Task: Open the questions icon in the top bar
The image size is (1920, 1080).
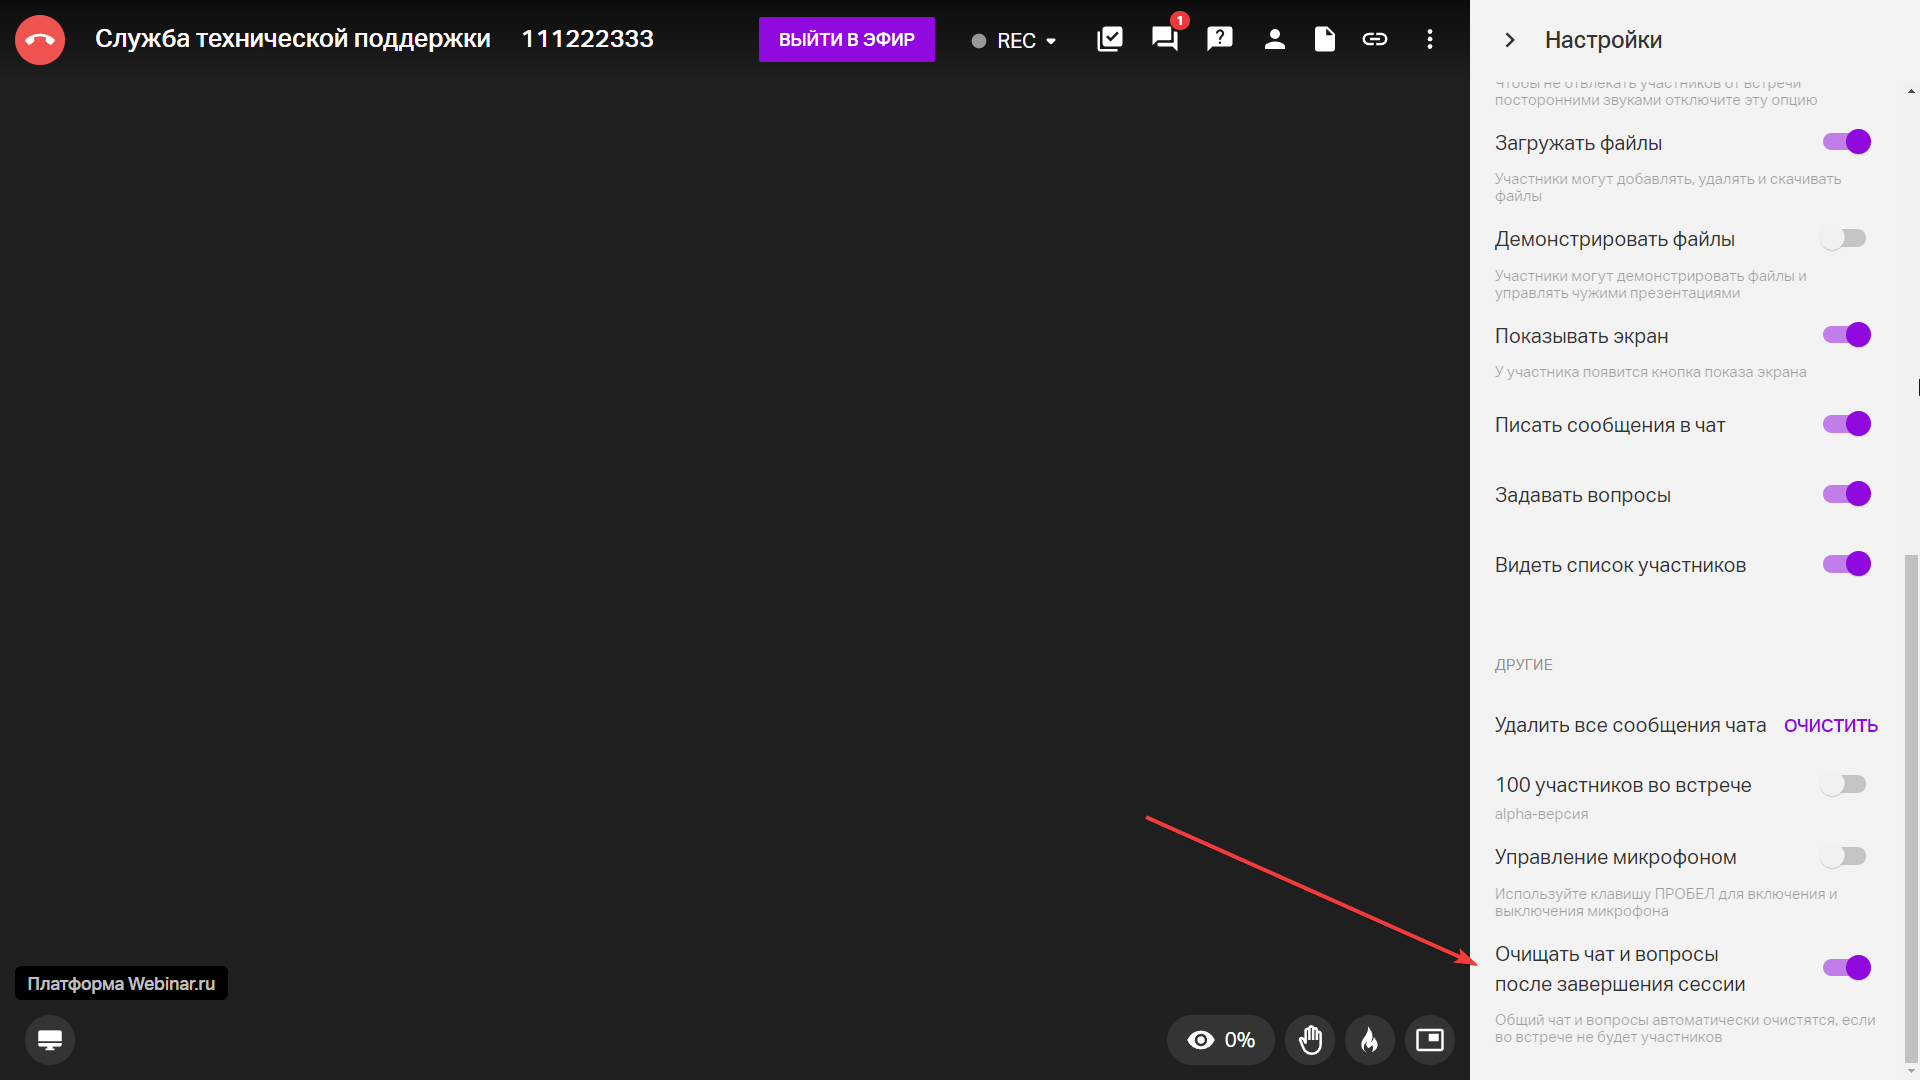Action: coord(1220,39)
